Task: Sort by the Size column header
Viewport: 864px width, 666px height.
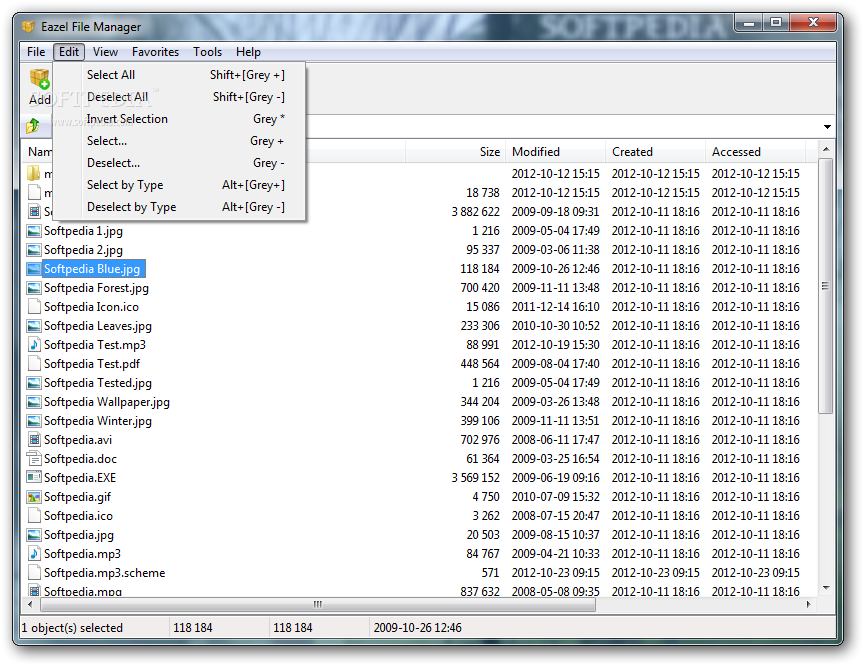Action: [456, 151]
